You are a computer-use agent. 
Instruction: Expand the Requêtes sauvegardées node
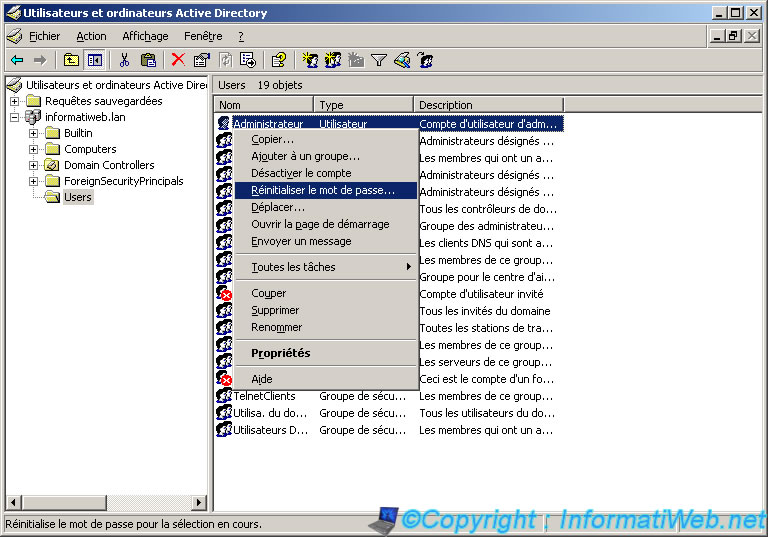pos(15,101)
